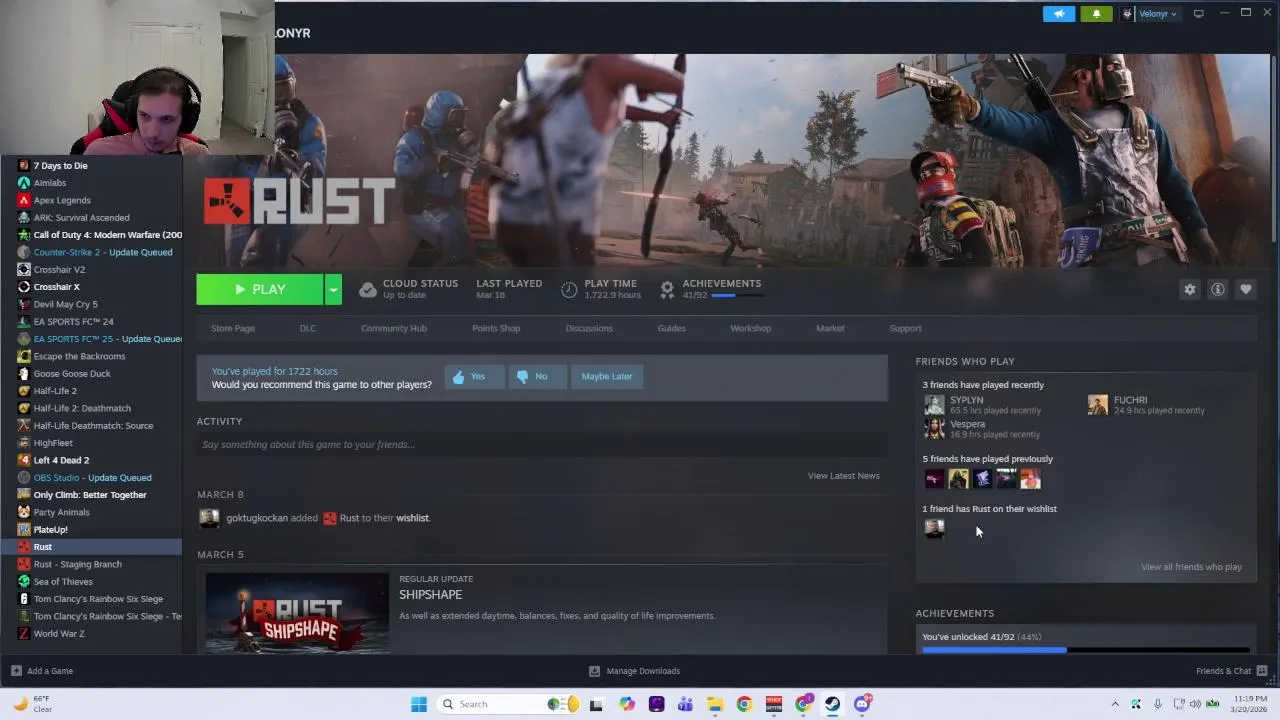
Task: View the play time clock icon
Action: 569,289
